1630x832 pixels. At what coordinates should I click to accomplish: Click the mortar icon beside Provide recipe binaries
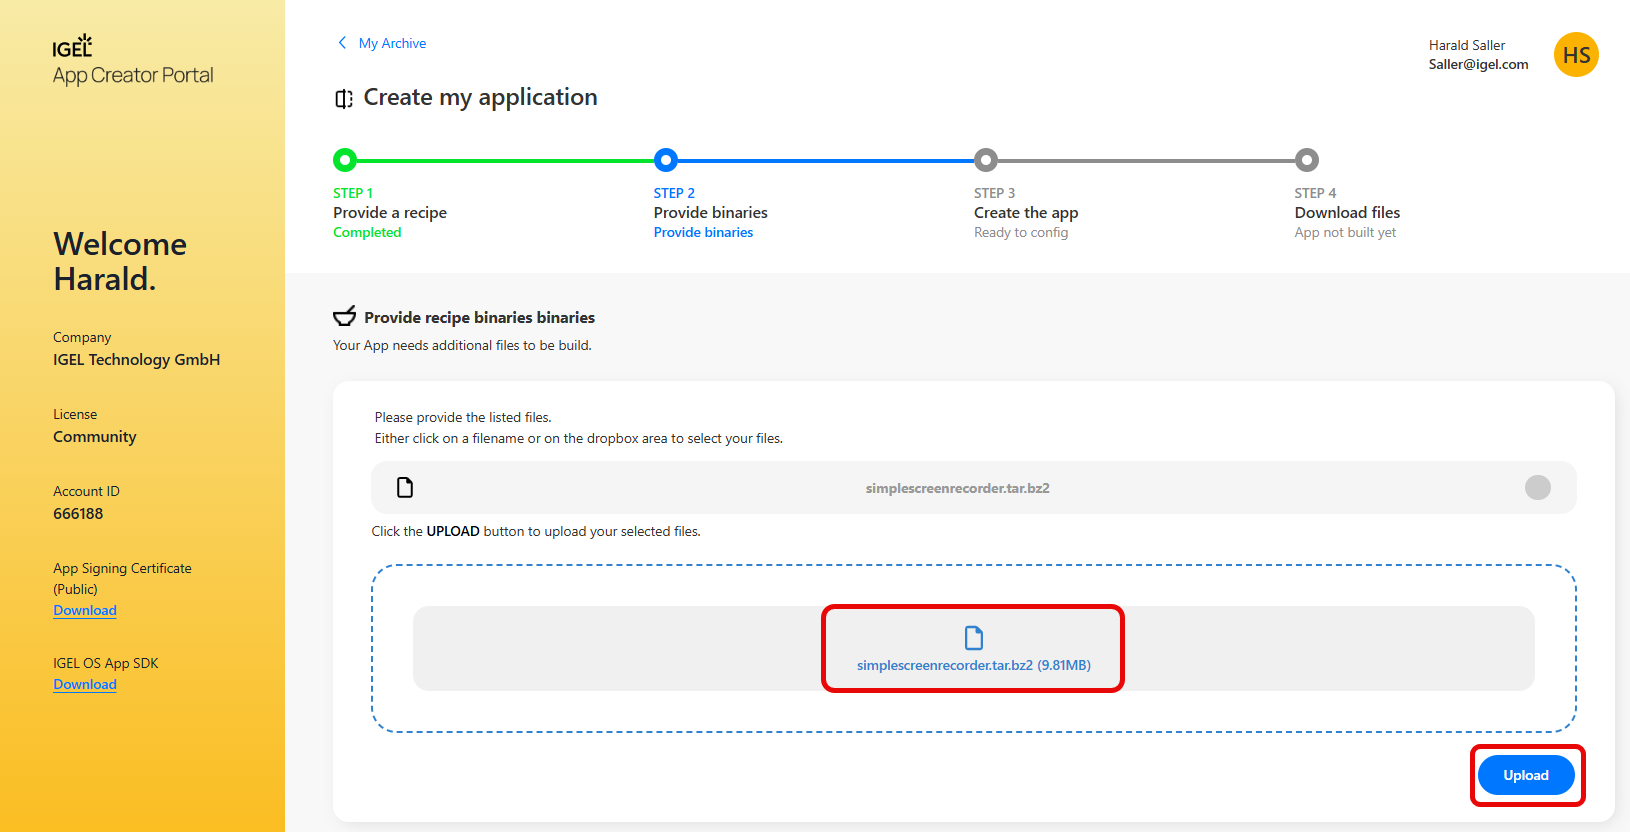click(345, 317)
